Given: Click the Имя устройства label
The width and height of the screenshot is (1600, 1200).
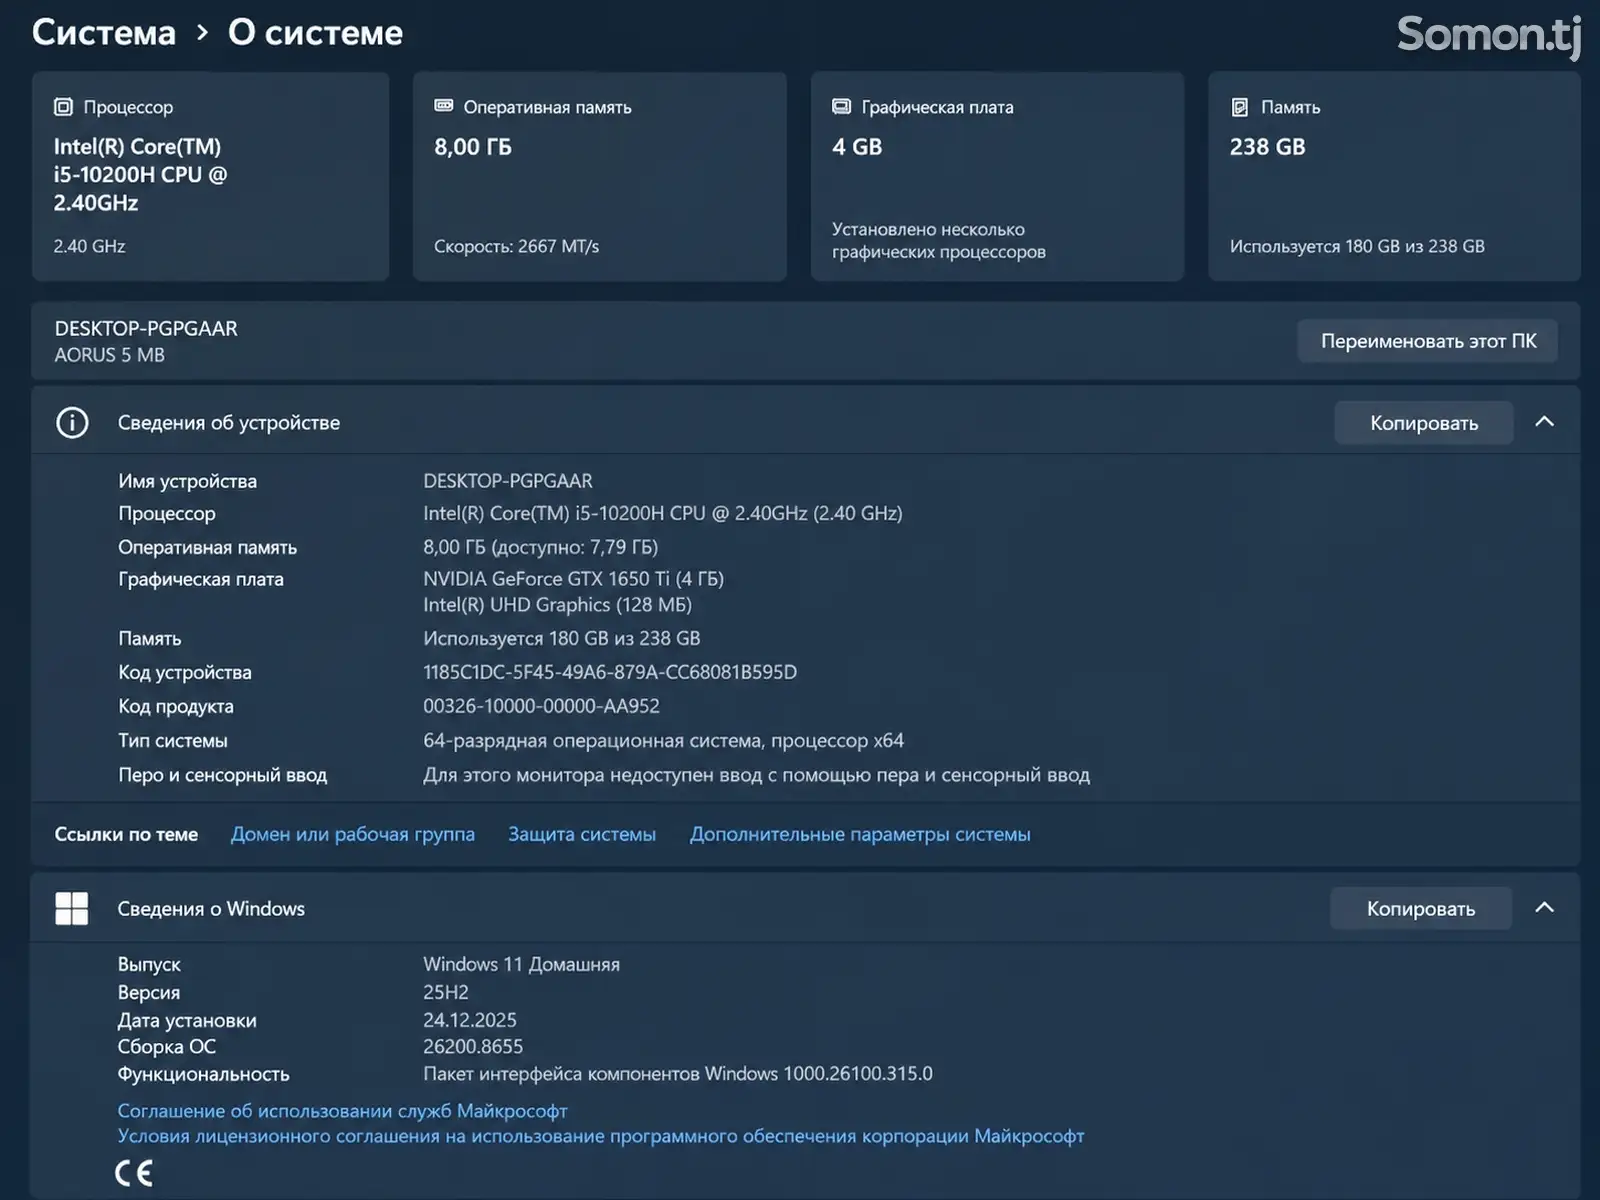Looking at the screenshot, I should coord(187,481).
